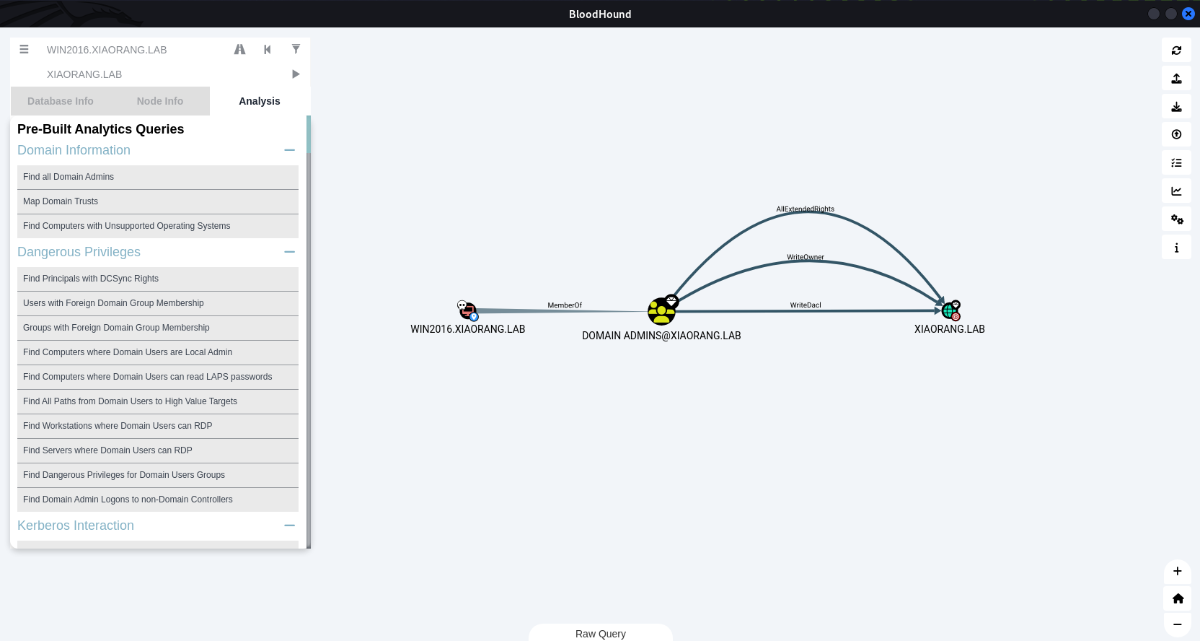Click the Domain Information heading
Image resolution: width=1200 pixels, height=641 pixels.
(x=74, y=150)
